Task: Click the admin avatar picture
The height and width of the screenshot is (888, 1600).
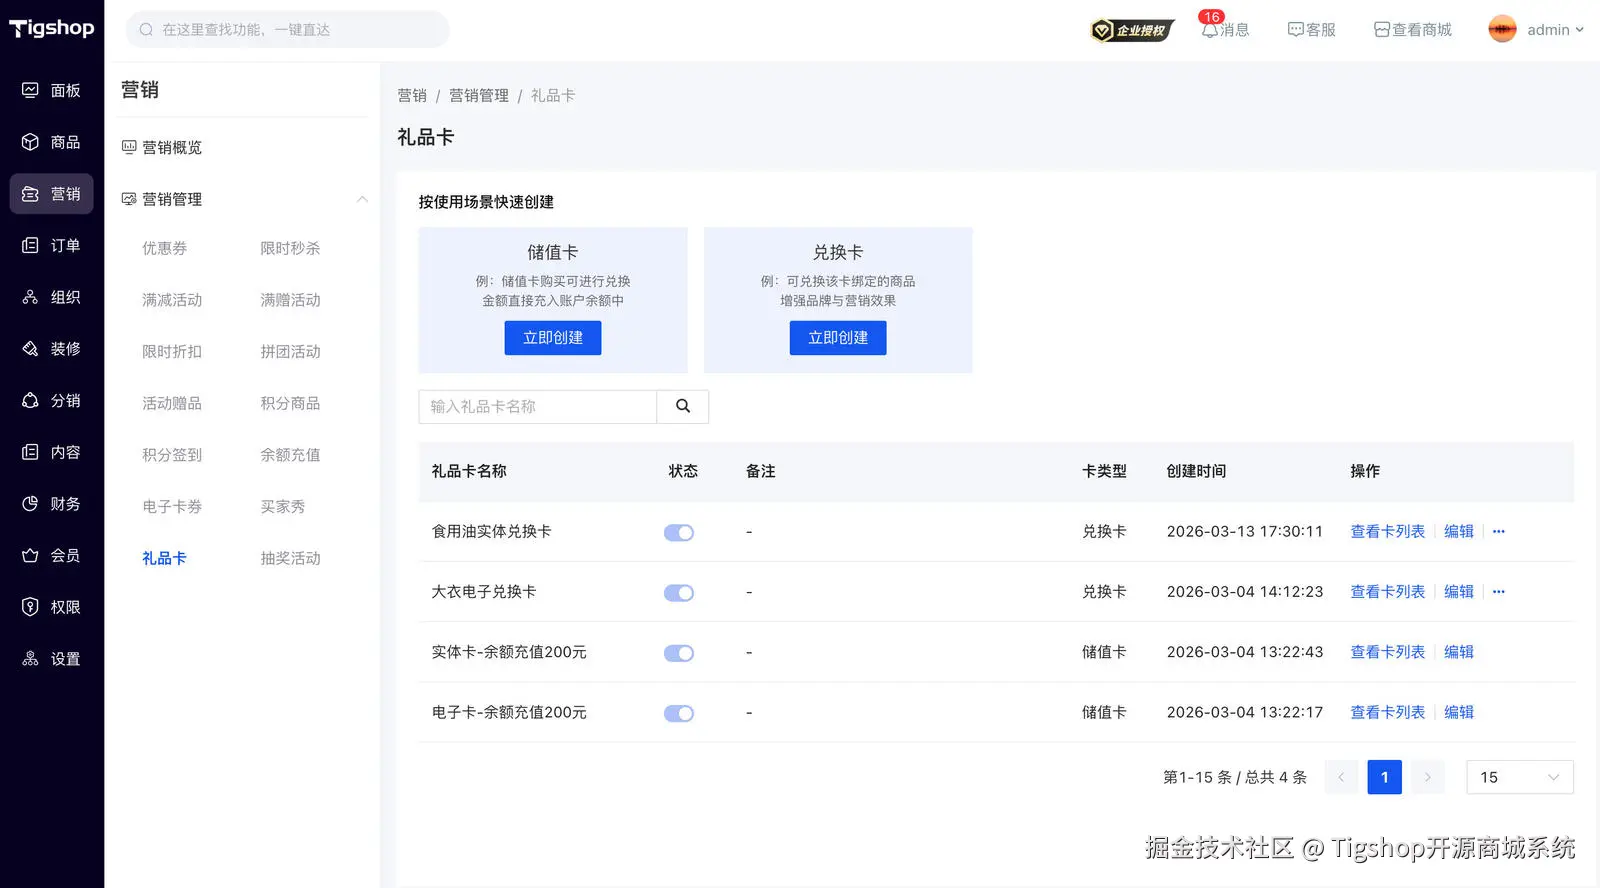Action: pyautogui.click(x=1502, y=29)
